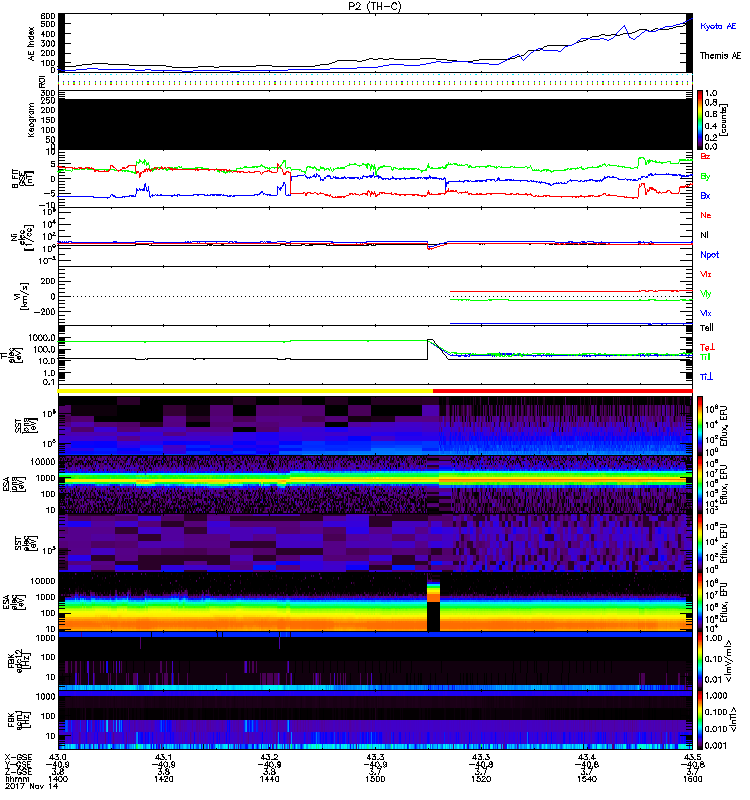
Task: Click the green Viy velocity legend
Action: [x=705, y=294]
